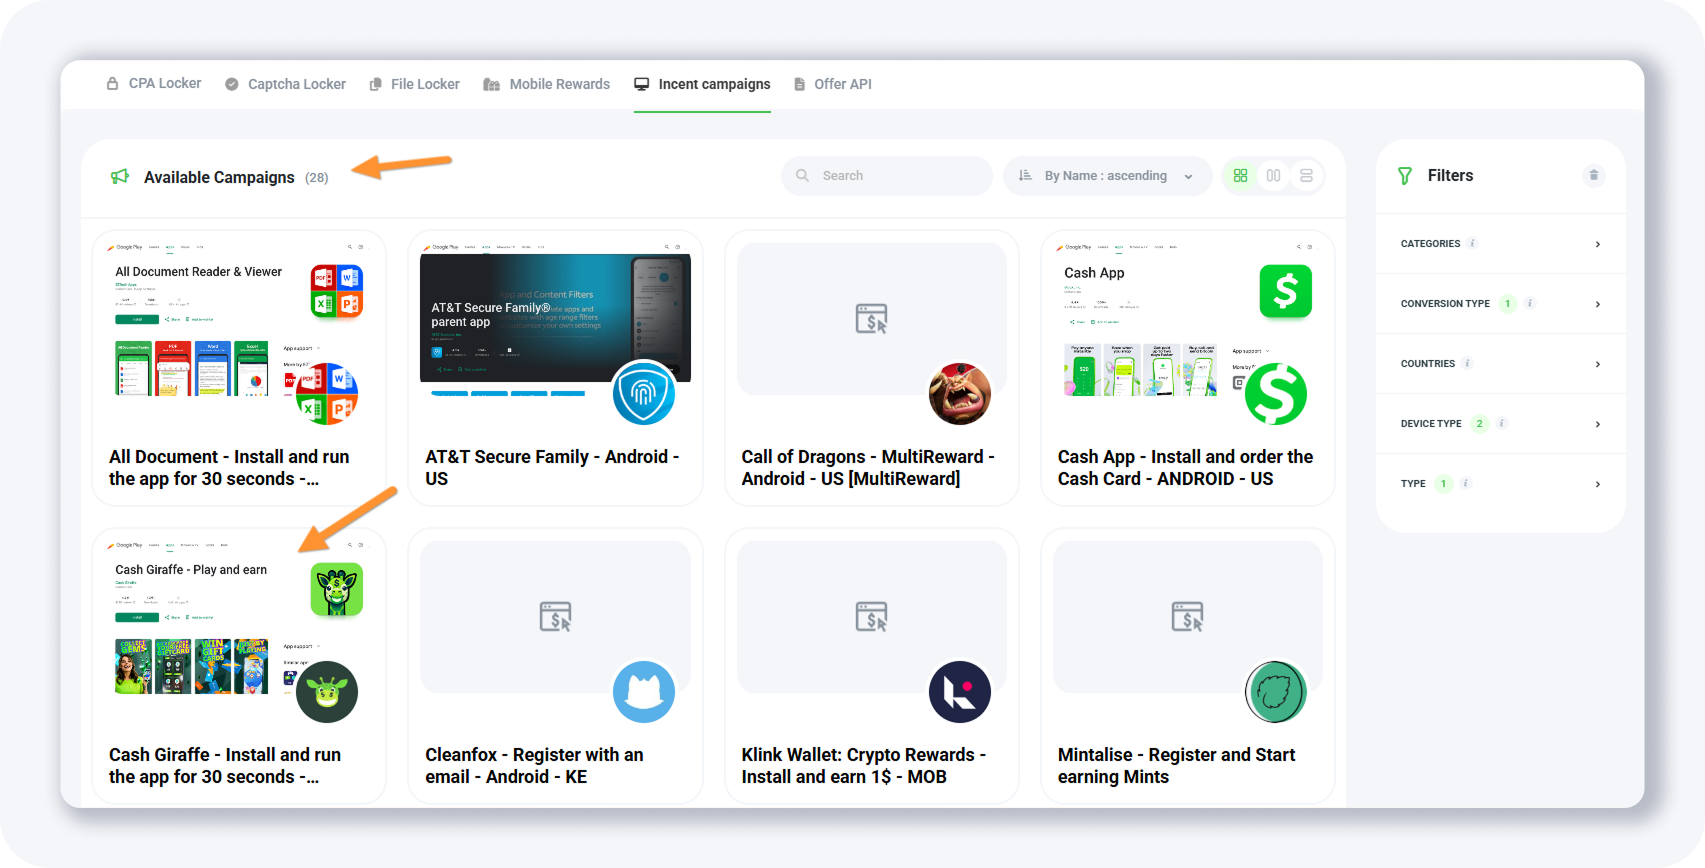Open the All Document campaign title link
1705x868 pixels.
click(x=229, y=468)
